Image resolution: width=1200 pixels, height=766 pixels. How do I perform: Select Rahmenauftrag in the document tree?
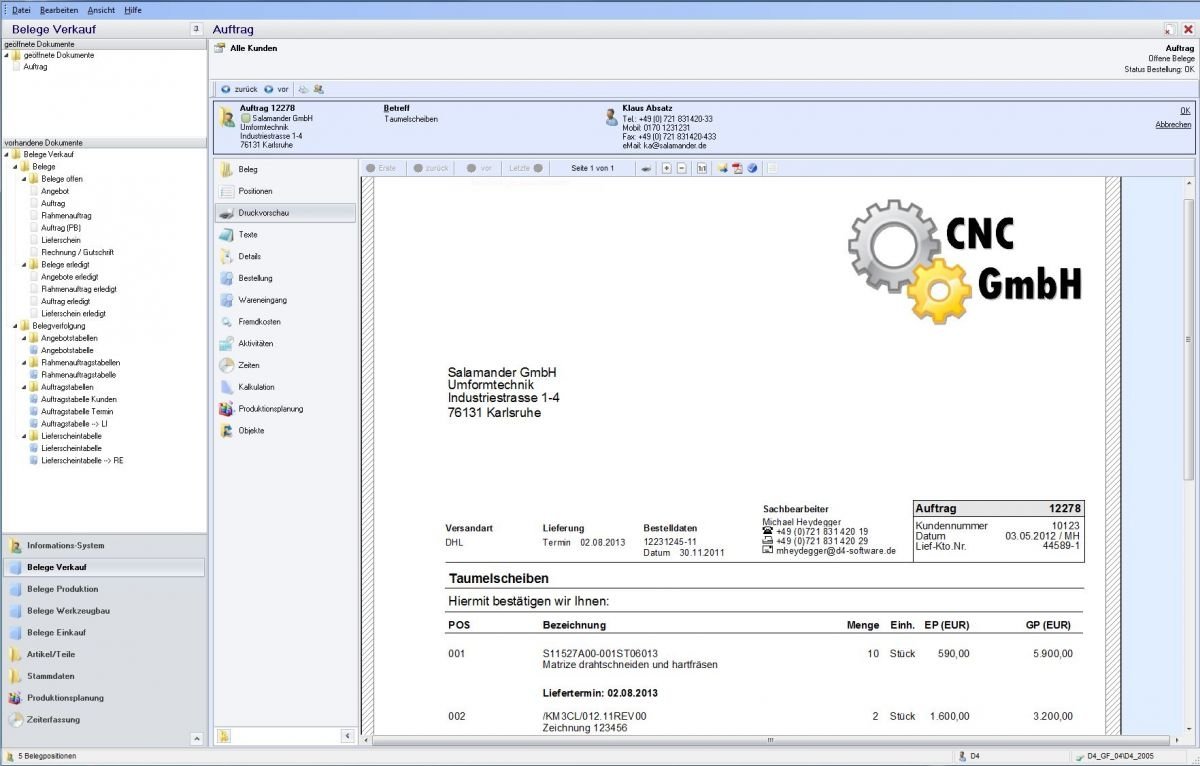point(66,216)
